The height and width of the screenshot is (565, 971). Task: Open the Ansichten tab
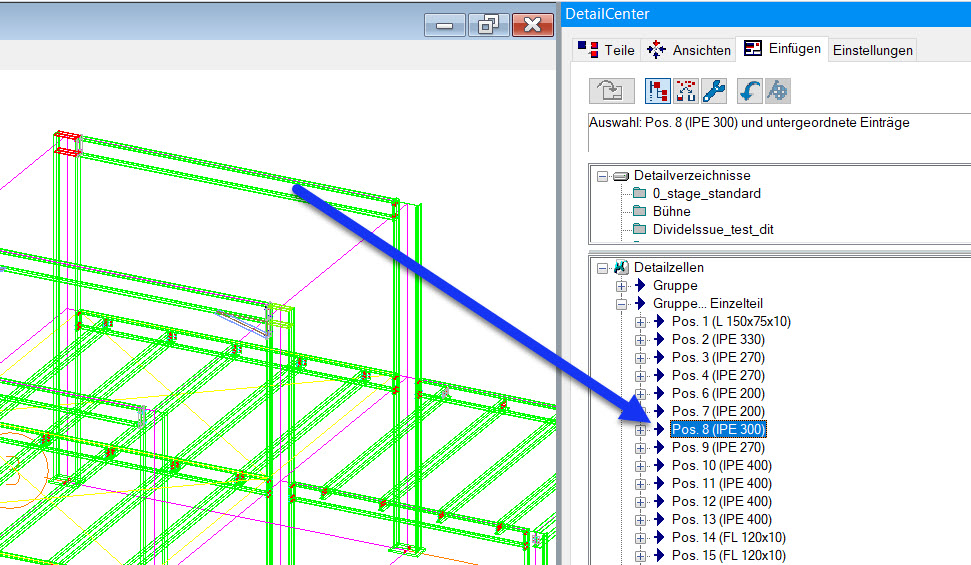pos(689,50)
